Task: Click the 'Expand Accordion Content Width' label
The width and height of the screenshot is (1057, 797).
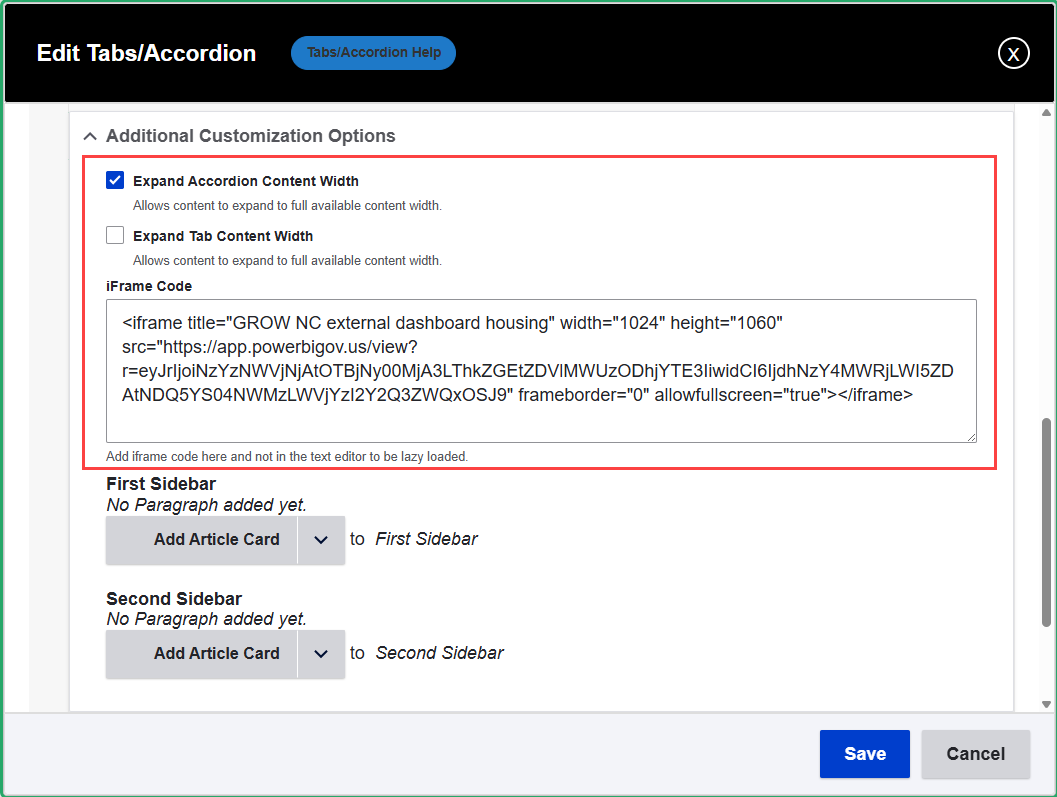Action: click(x=245, y=181)
